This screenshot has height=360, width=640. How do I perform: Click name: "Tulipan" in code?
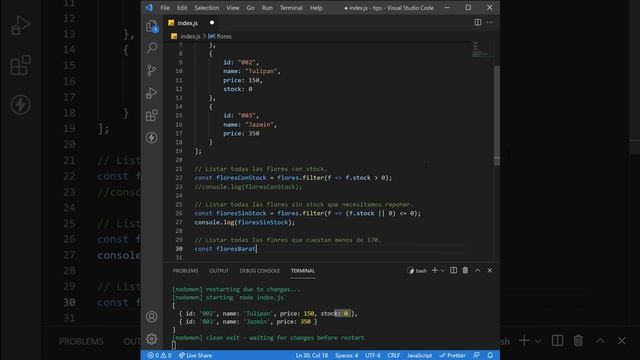tap(252, 71)
